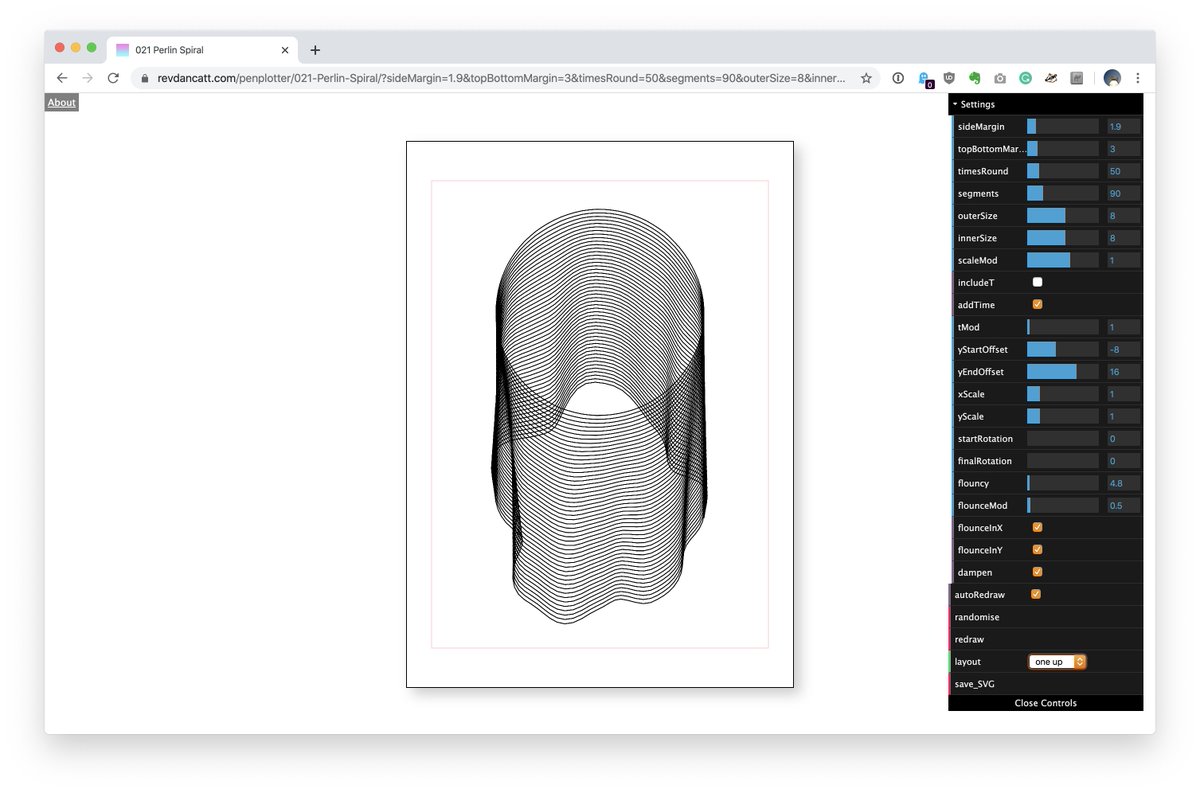Adjust the startRotation slider
This screenshot has height=793, width=1200.
[1063, 438]
